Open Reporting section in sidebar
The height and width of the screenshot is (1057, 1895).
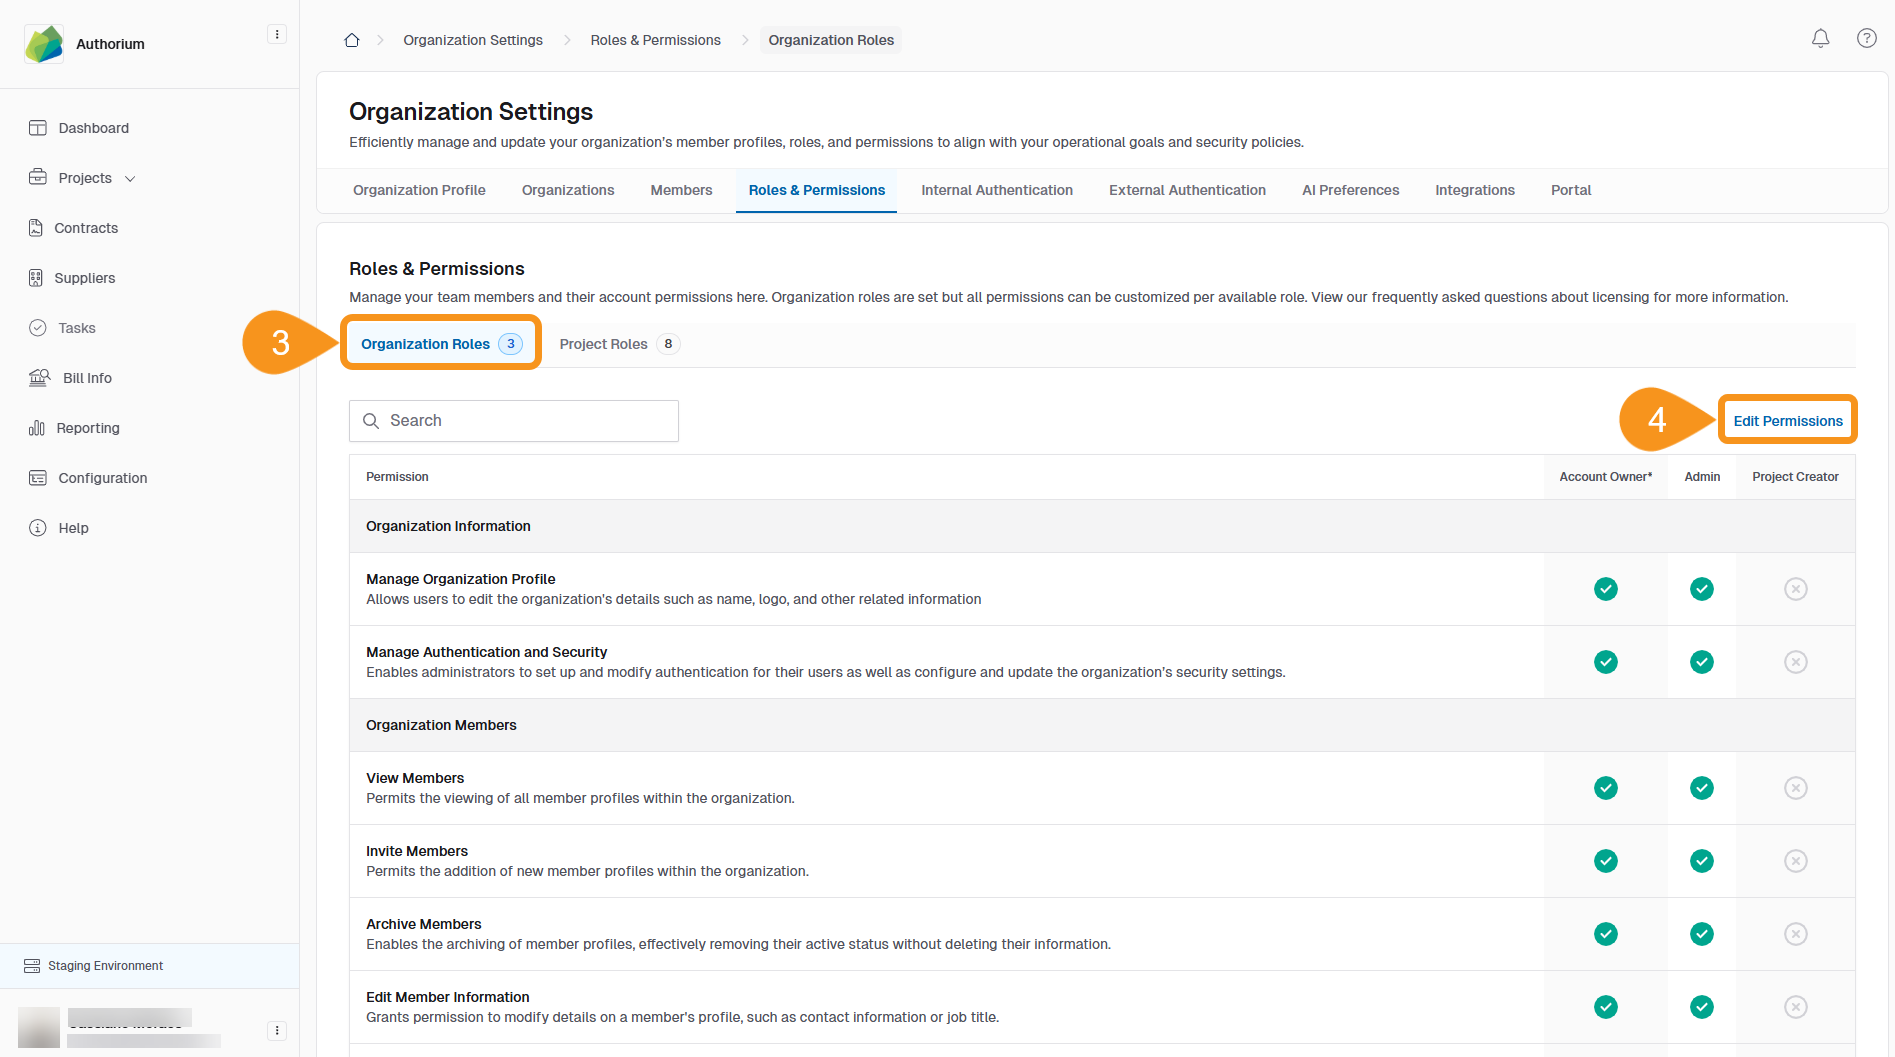tap(88, 428)
